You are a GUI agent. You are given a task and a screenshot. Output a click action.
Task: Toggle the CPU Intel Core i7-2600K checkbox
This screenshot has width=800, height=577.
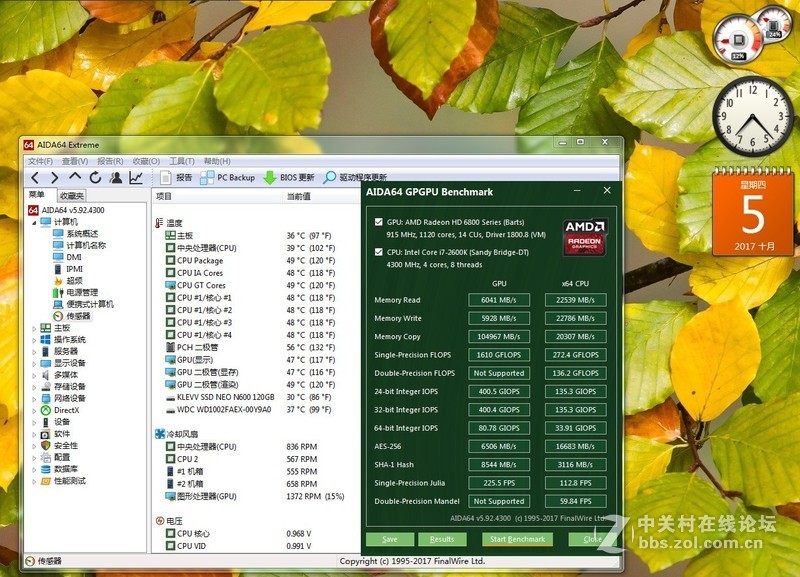tap(379, 252)
